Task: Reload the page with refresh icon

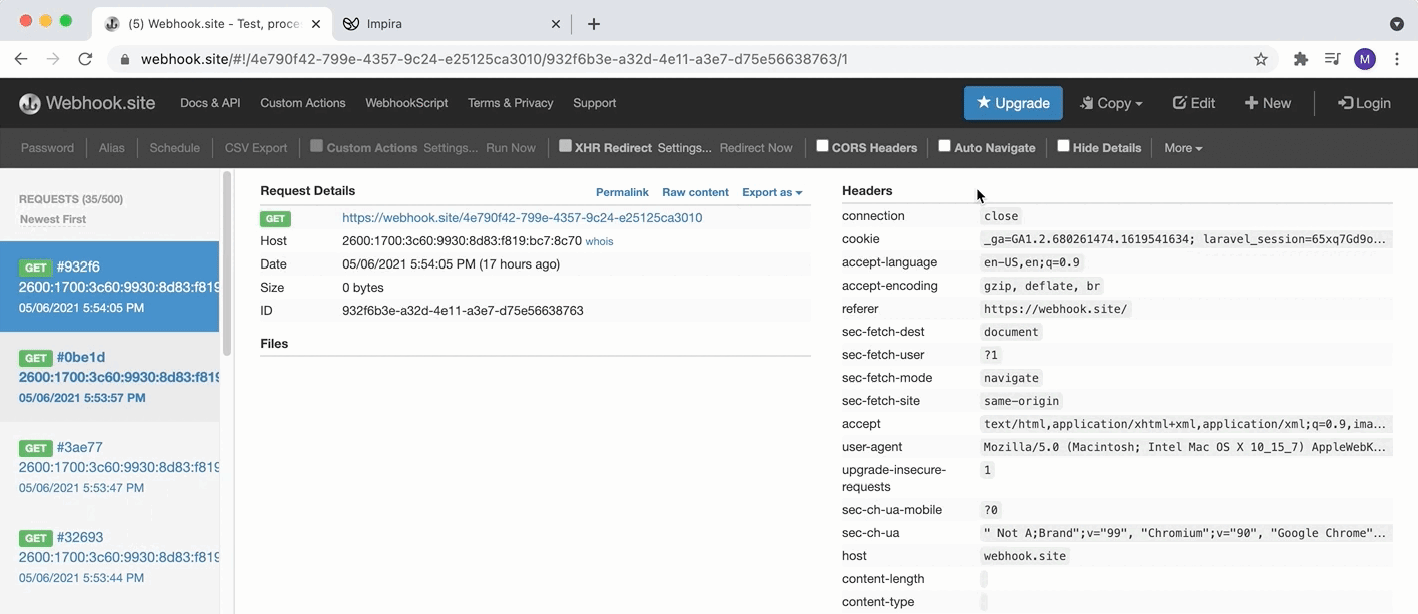Action: click(85, 59)
